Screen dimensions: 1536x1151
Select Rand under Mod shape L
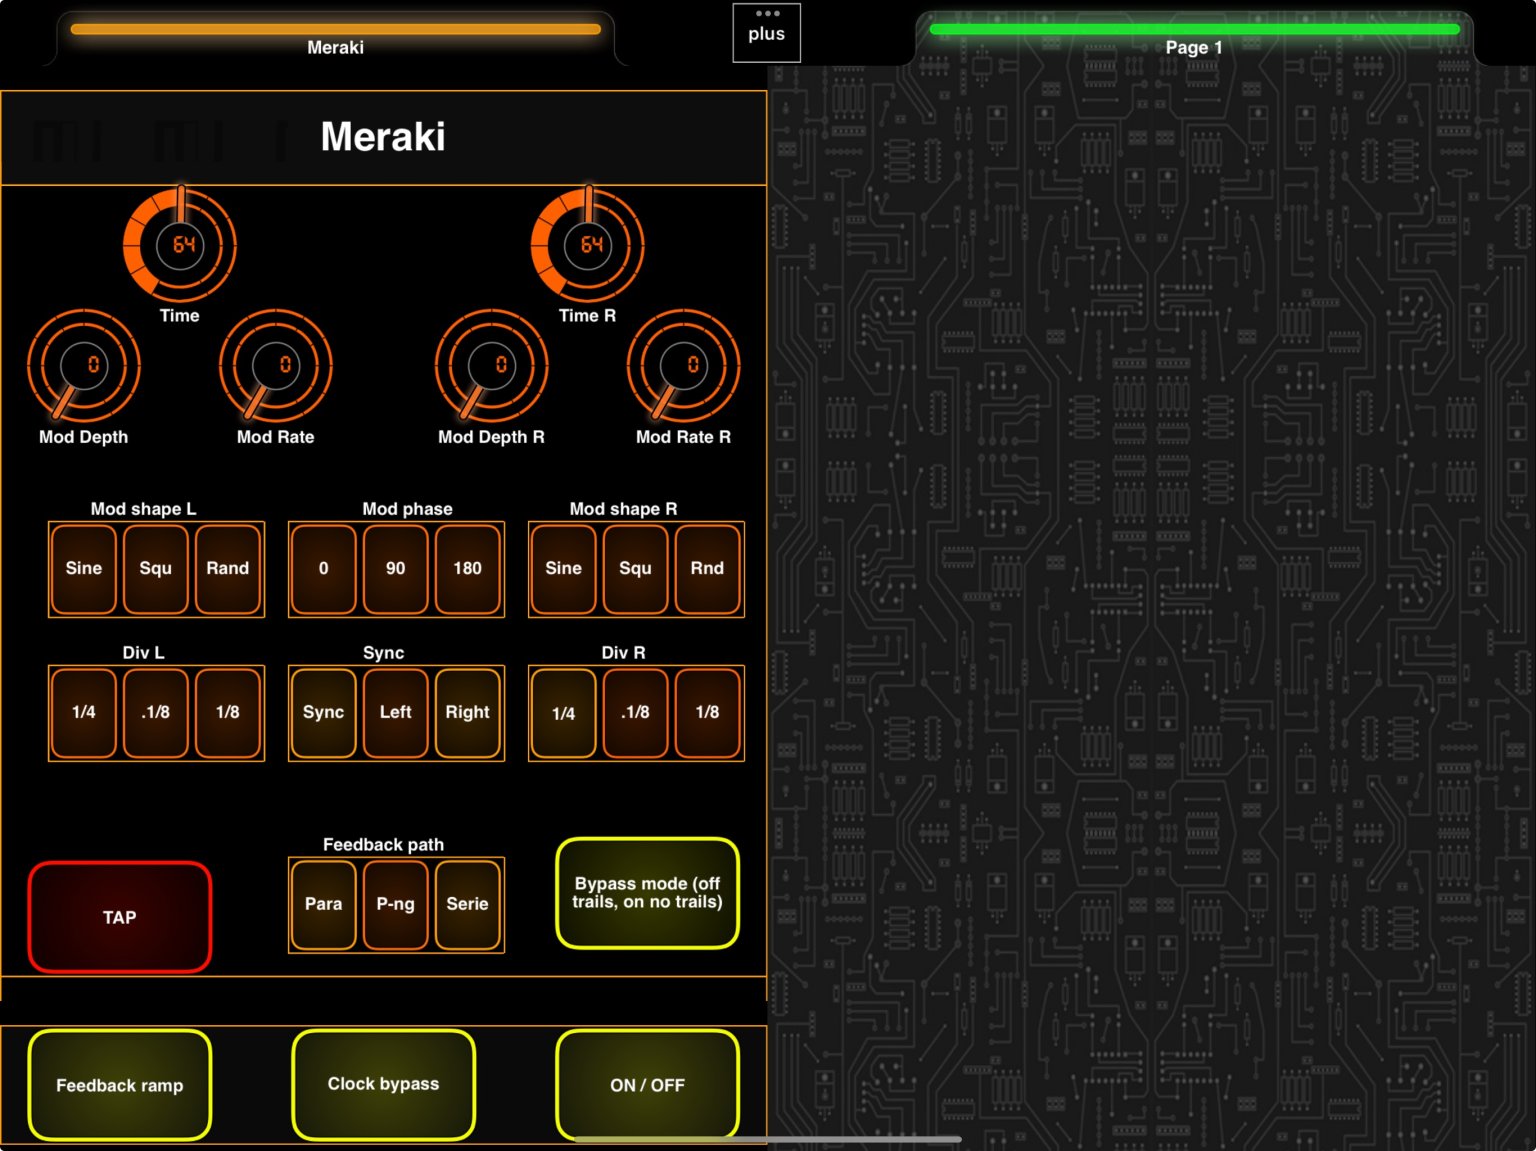click(x=228, y=569)
